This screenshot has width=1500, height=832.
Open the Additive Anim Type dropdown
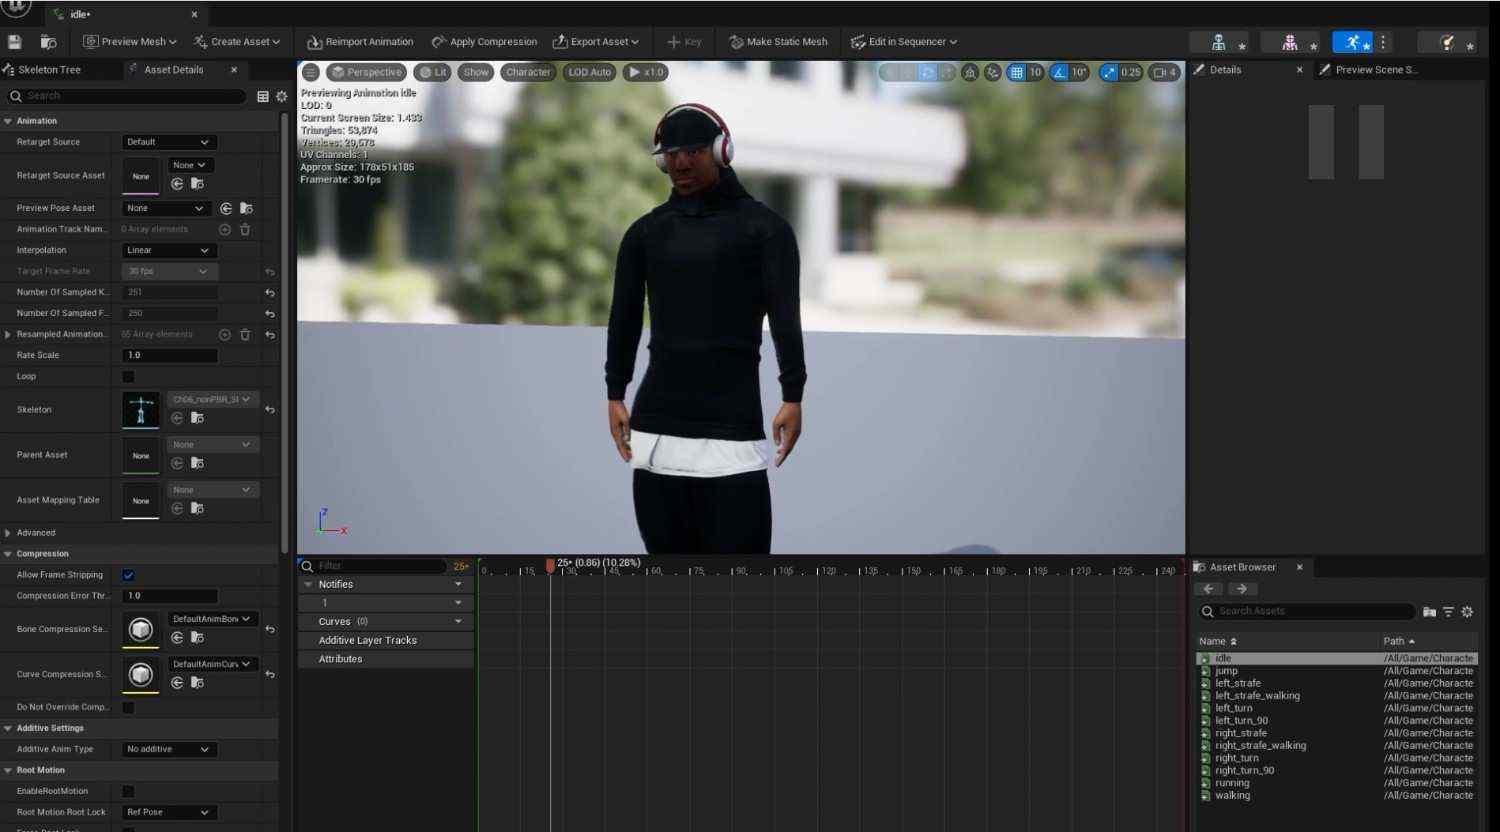pyautogui.click(x=168, y=749)
